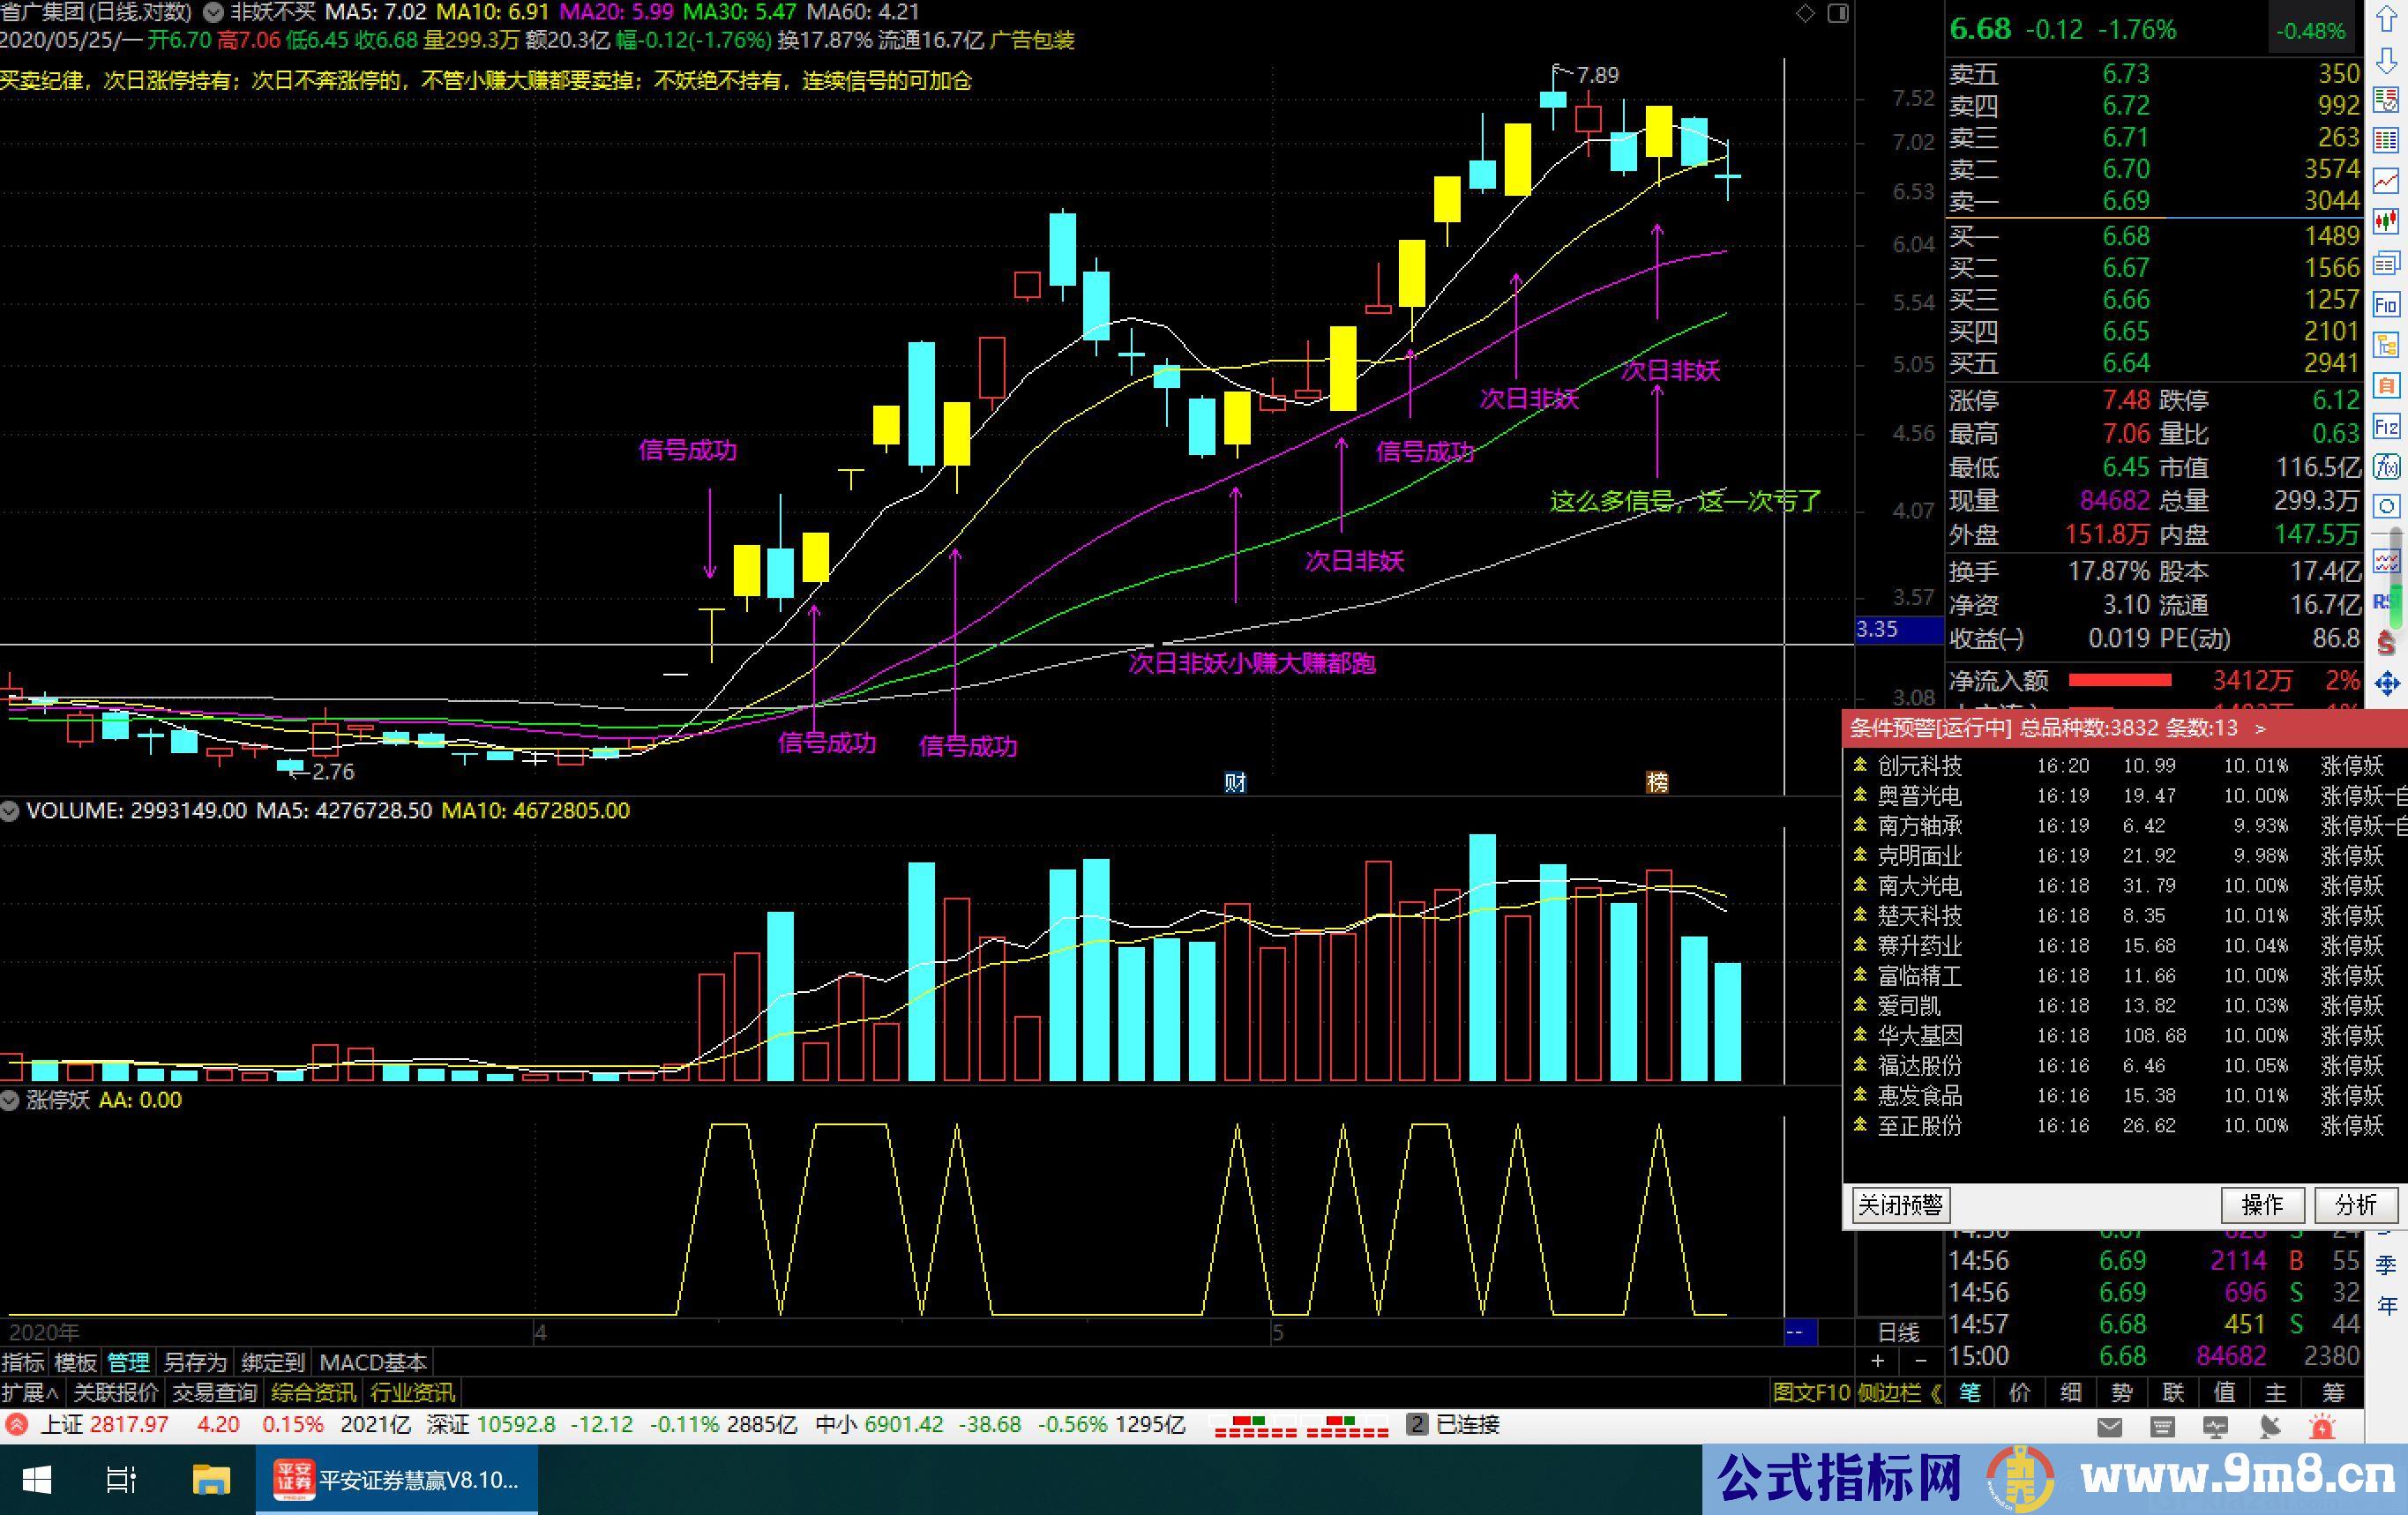Screen dimensions: 2408x1515
Task: Switch to the 筹 chip distribution tab
Action: [2334, 1393]
